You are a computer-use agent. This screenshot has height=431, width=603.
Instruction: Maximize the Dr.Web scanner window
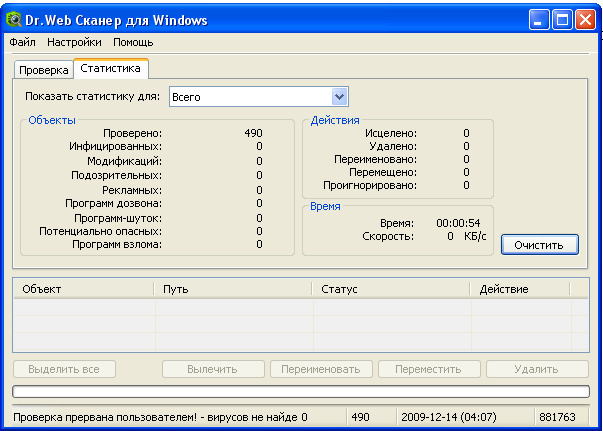(x=562, y=20)
